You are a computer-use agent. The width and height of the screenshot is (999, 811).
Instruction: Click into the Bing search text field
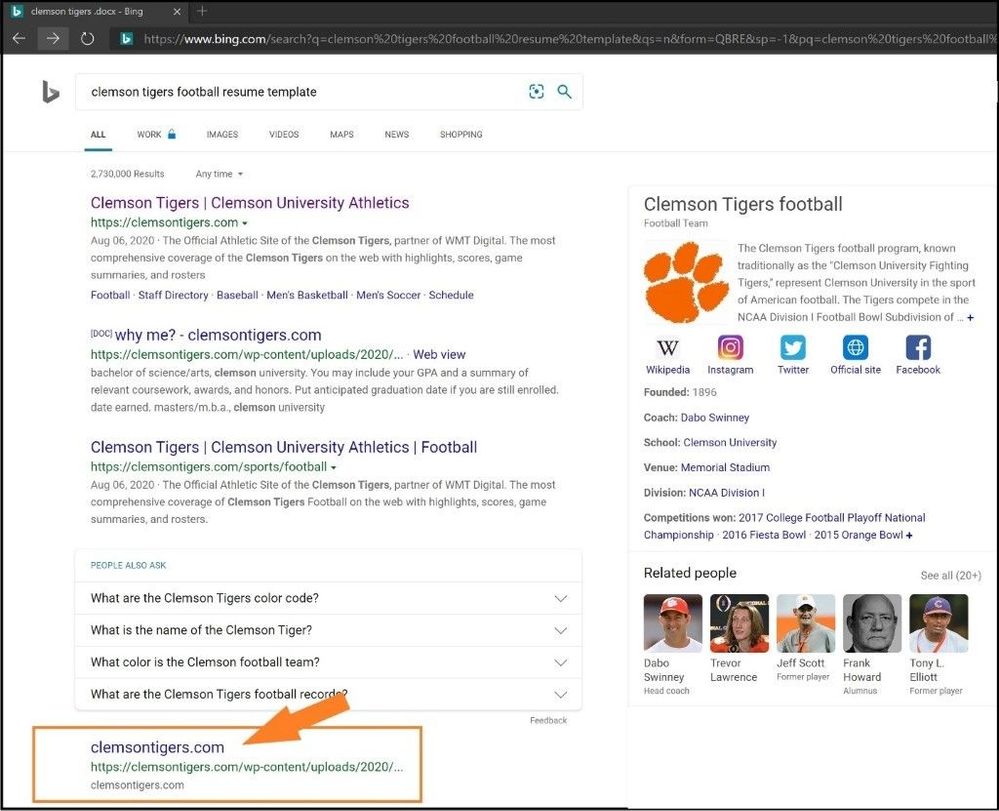pyautogui.click(x=300, y=92)
